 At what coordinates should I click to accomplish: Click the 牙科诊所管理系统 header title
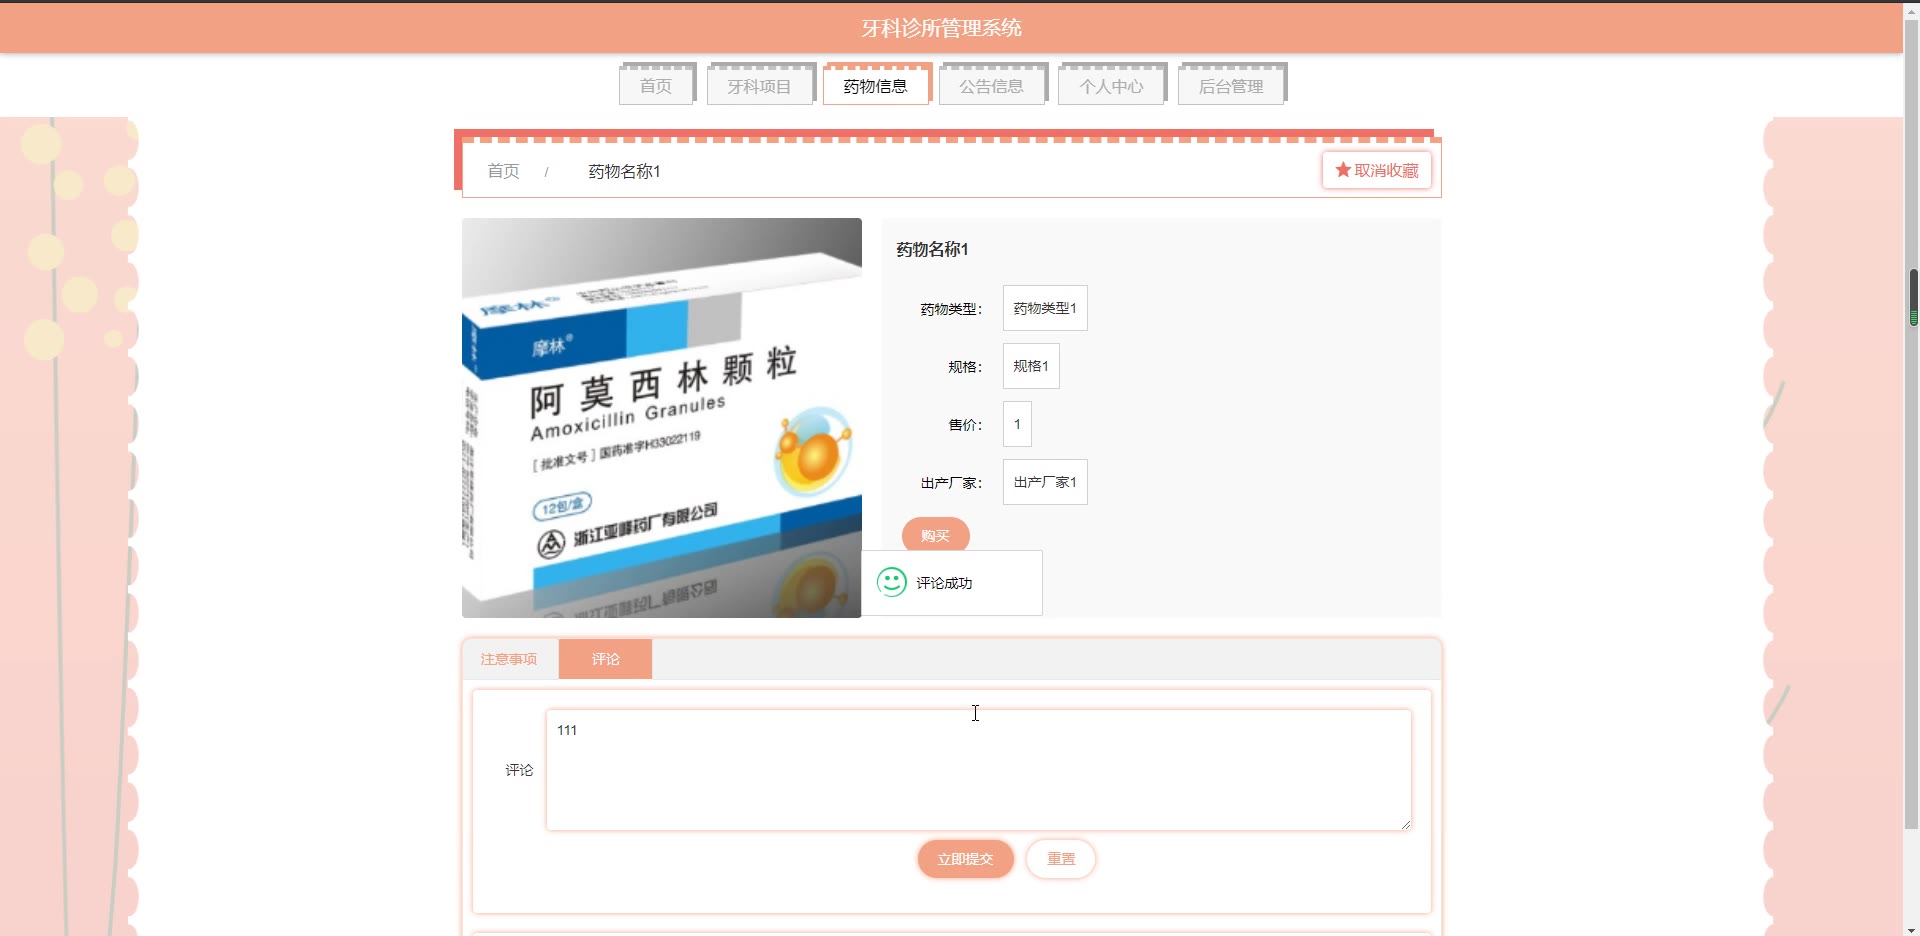coord(941,28)
